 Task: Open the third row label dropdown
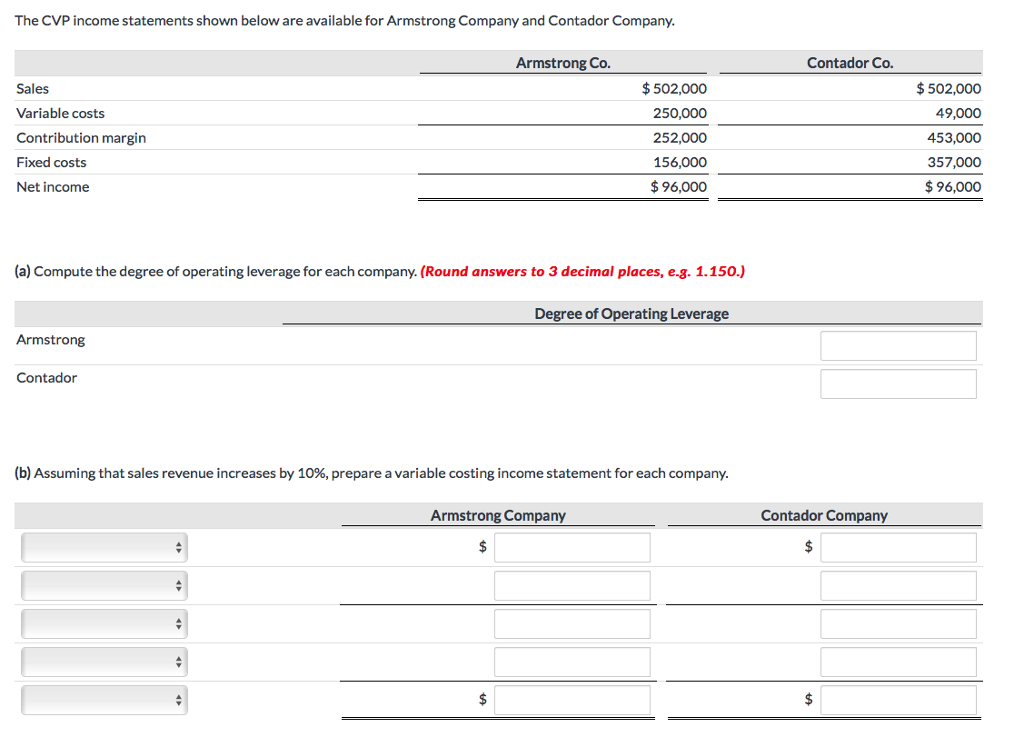[x=104, y=624]
